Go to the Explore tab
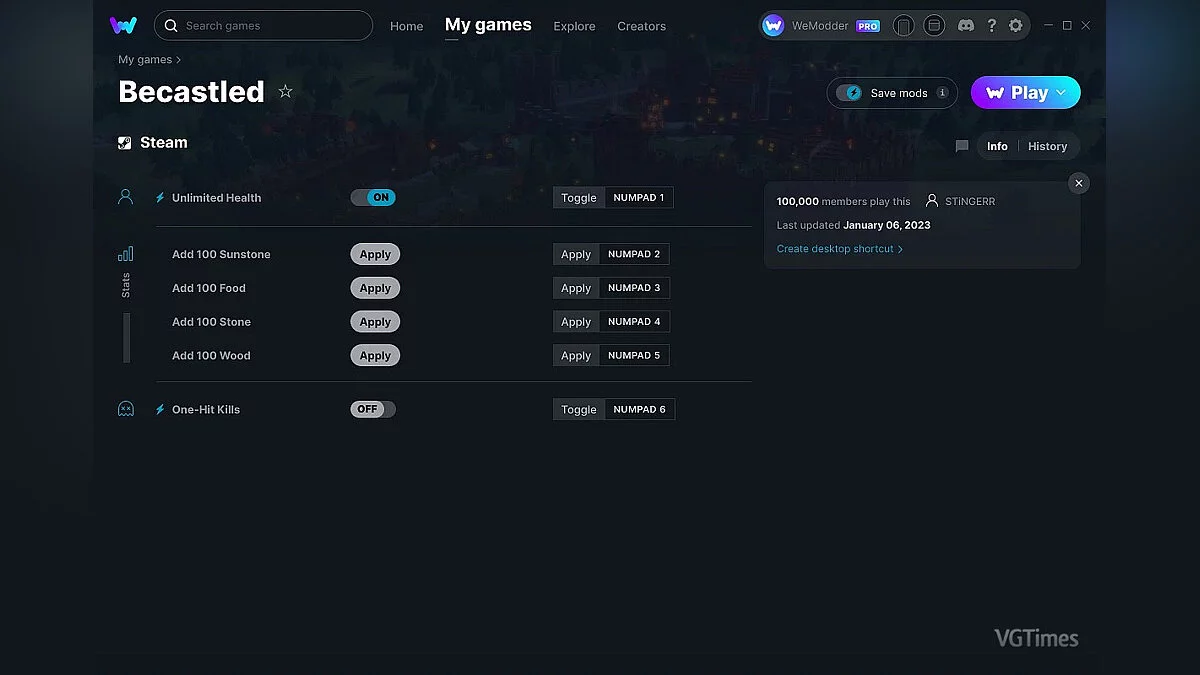 [574, 26]
